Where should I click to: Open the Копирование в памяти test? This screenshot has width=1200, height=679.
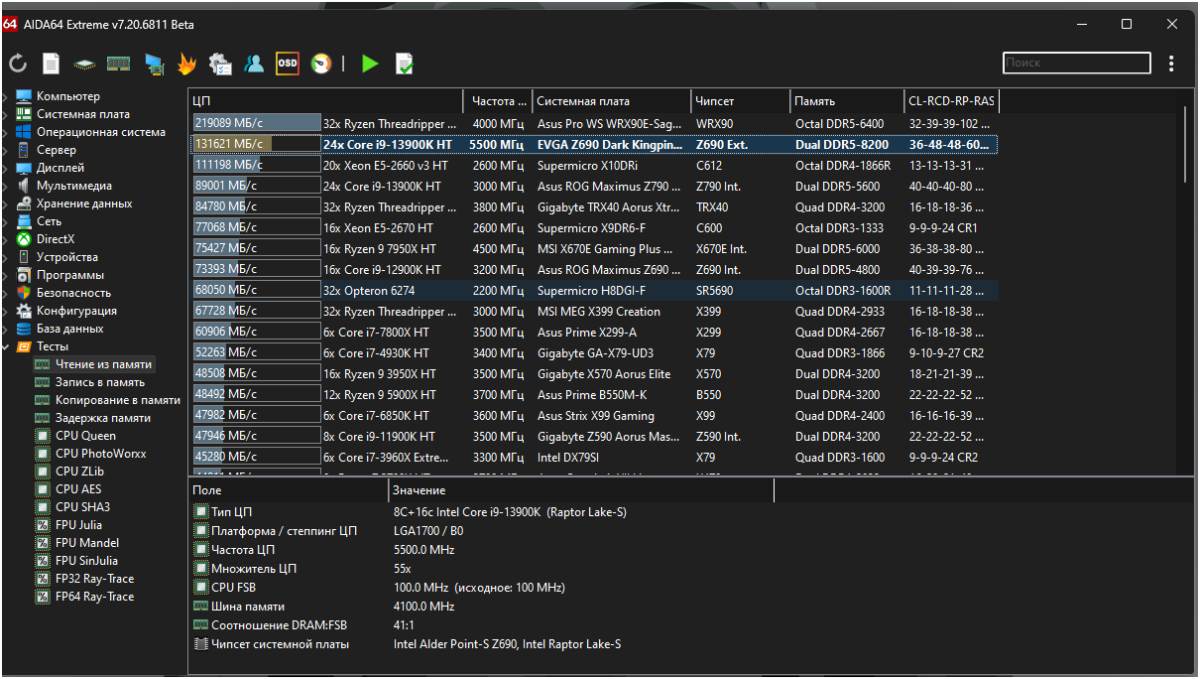click(118, 400)
